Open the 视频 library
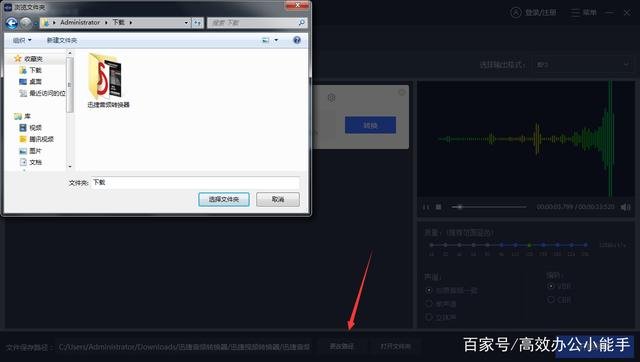The image size is (640, 362). [x=31, y=128]
